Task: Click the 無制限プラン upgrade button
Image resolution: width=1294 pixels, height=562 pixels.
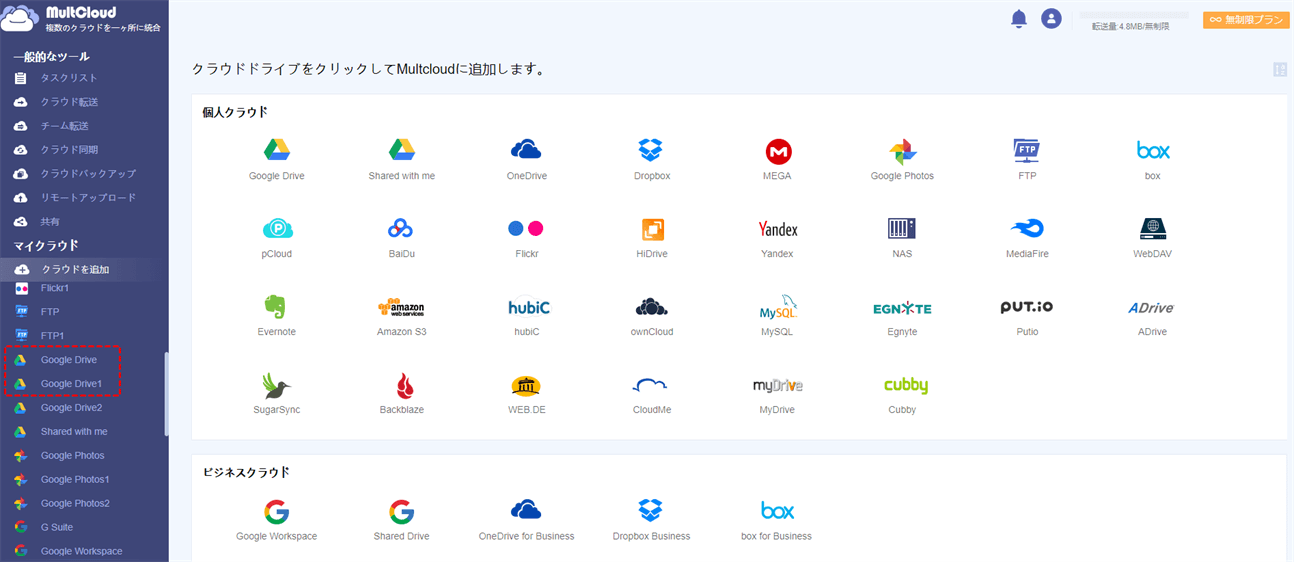Action: point(1246,19)
